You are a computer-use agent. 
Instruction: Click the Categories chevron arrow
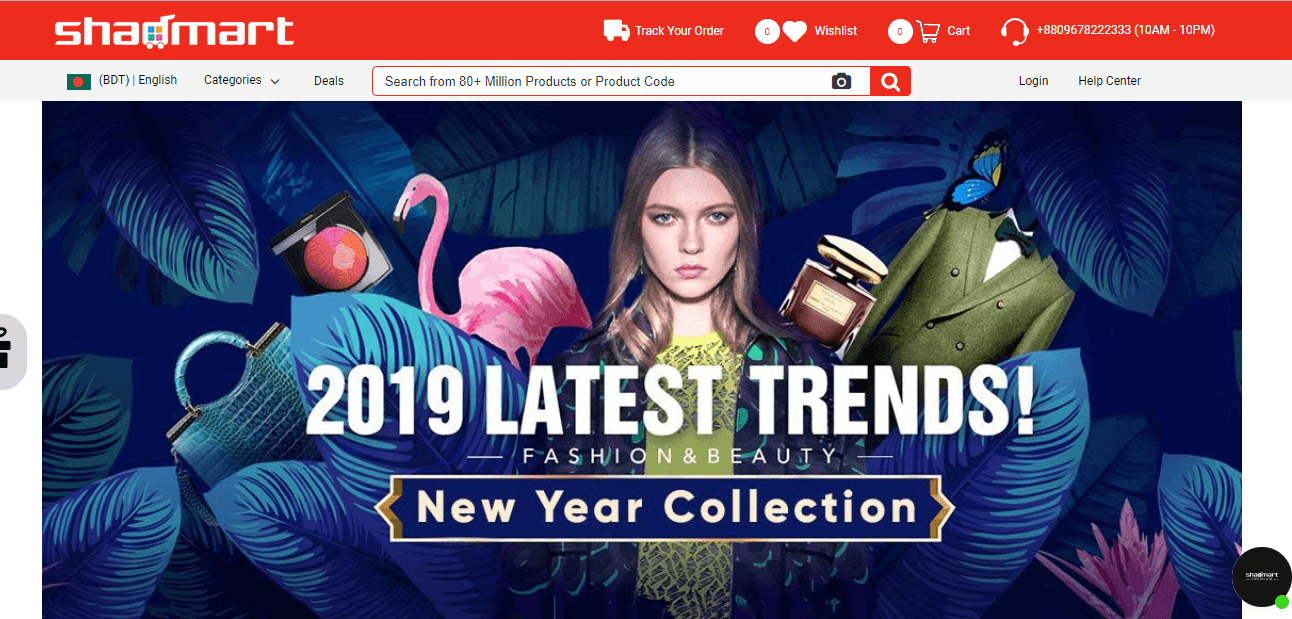pyautogui.click(x=275, y=81)
